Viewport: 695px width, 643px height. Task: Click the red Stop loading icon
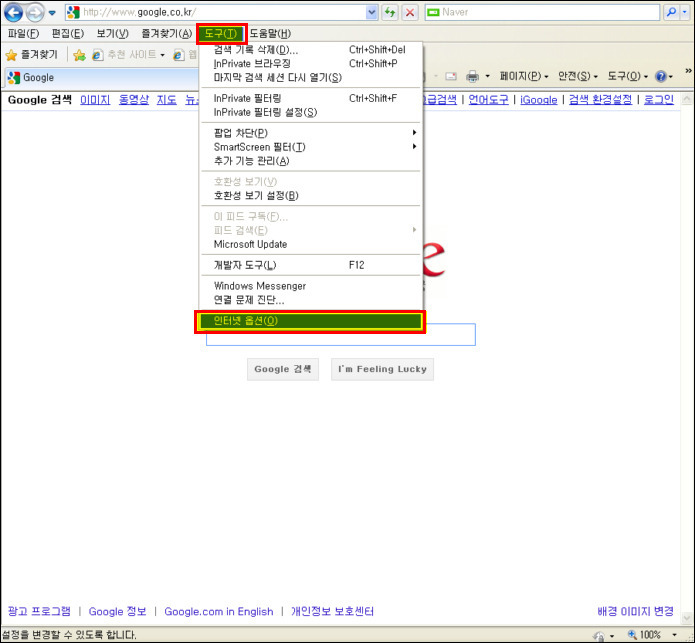point(410,12)
